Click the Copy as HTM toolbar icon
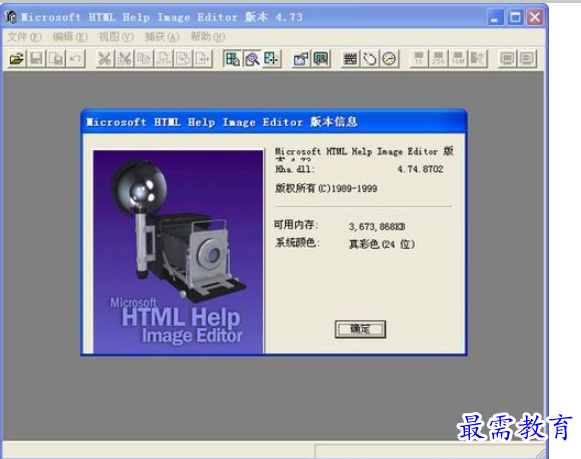The height and width of the screenshot is (459, 581). point(164,59)
